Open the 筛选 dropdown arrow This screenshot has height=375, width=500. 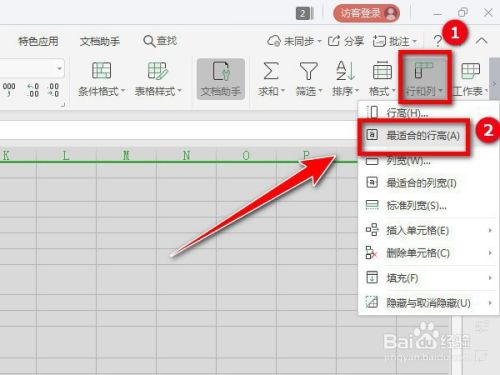320,90
